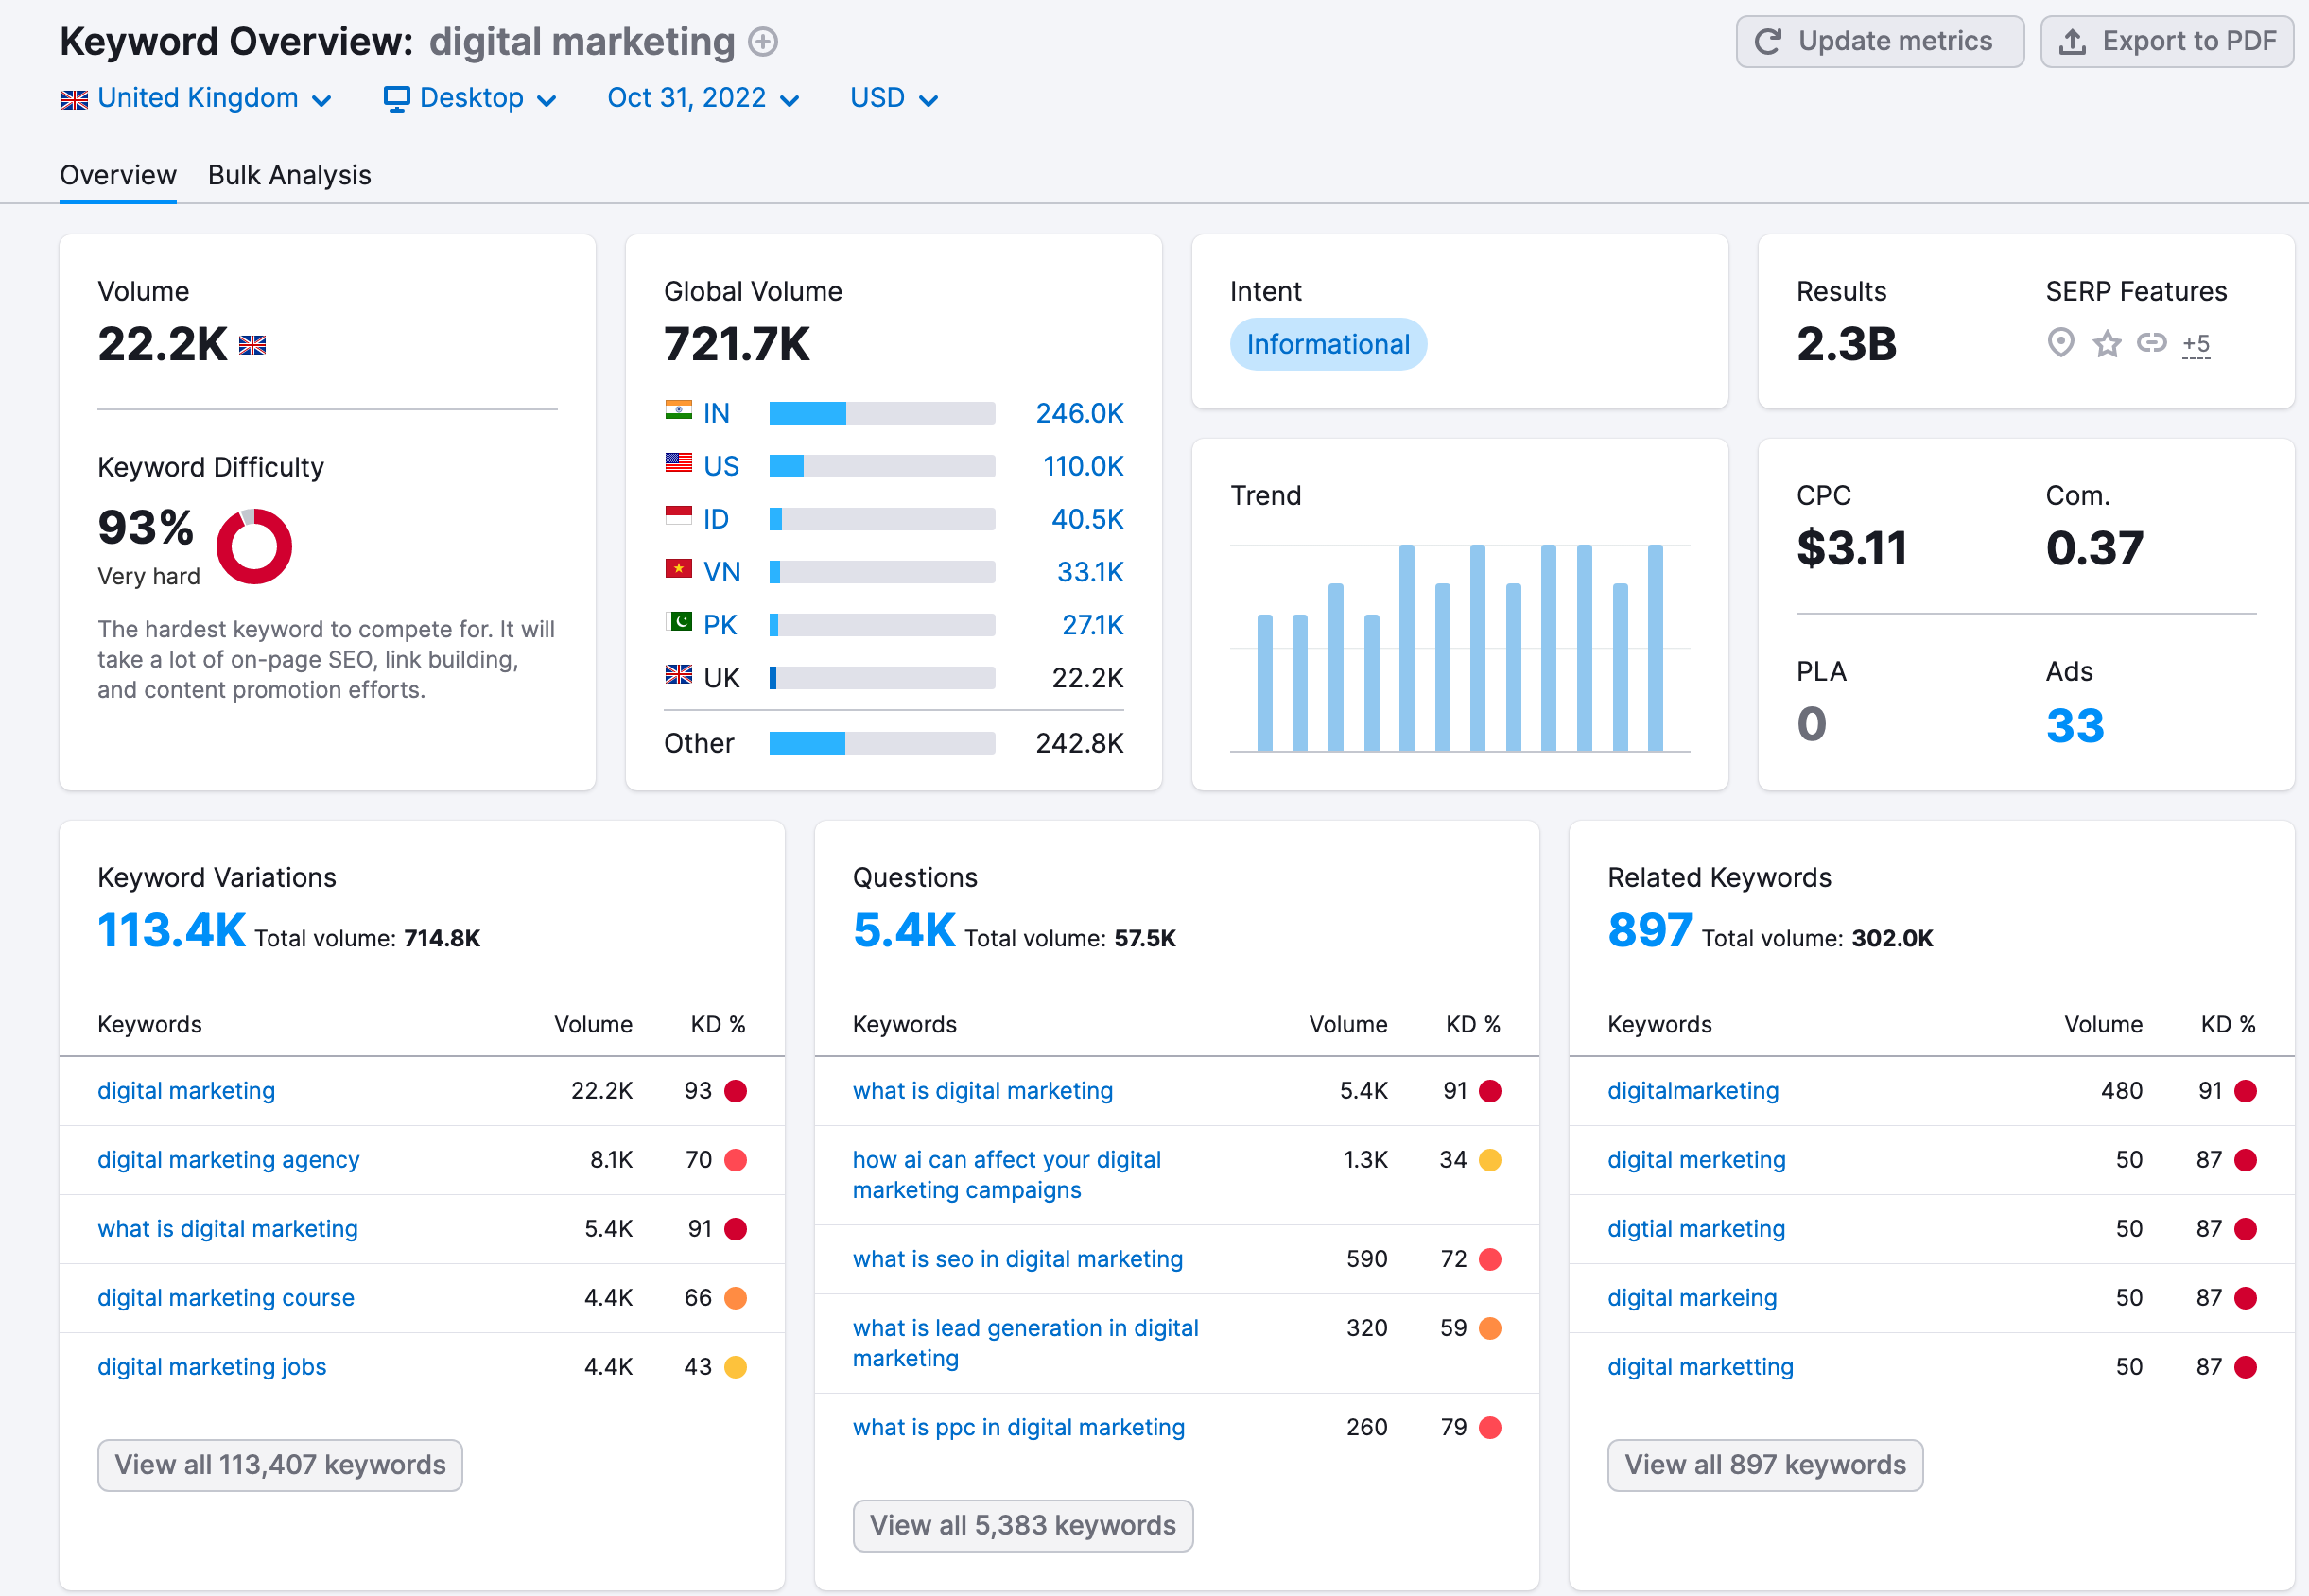Click the IN volume progress bar
The image size is (2309, 1596).
click(882, 413)
